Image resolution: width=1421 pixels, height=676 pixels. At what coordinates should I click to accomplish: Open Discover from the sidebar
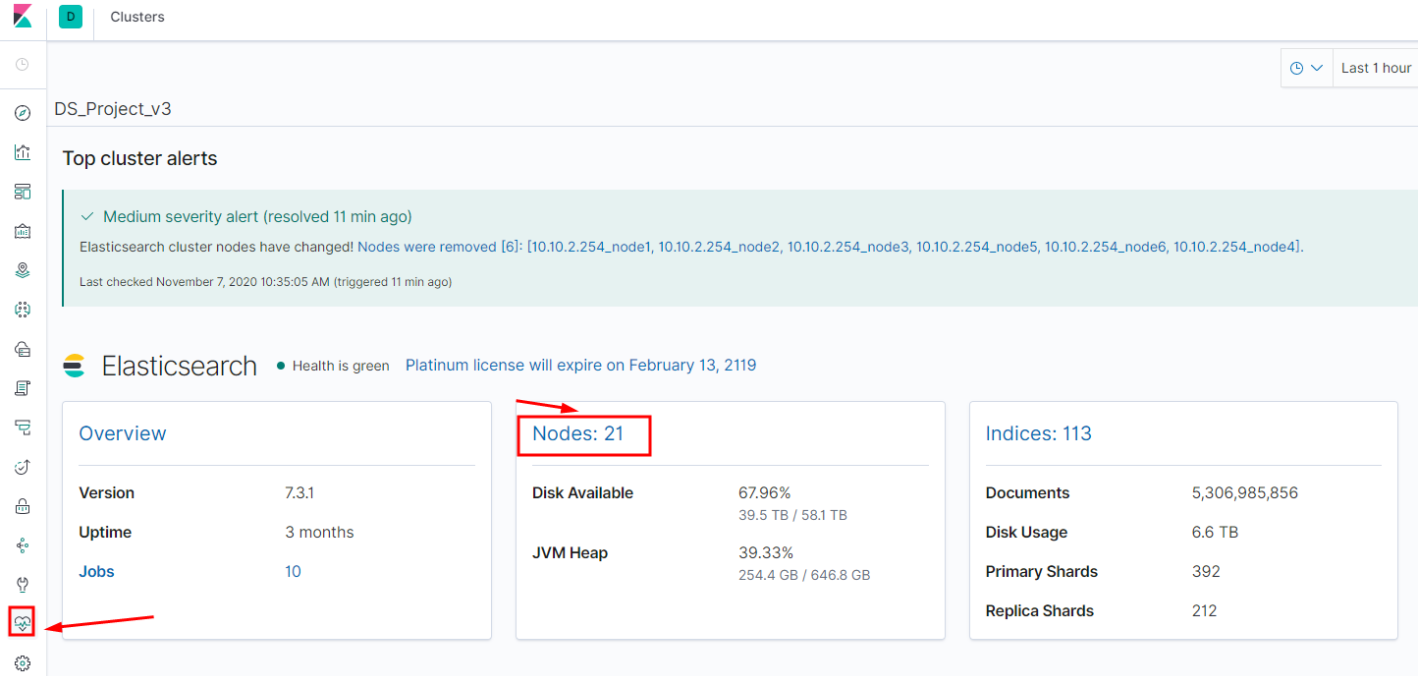pos(22,113)
